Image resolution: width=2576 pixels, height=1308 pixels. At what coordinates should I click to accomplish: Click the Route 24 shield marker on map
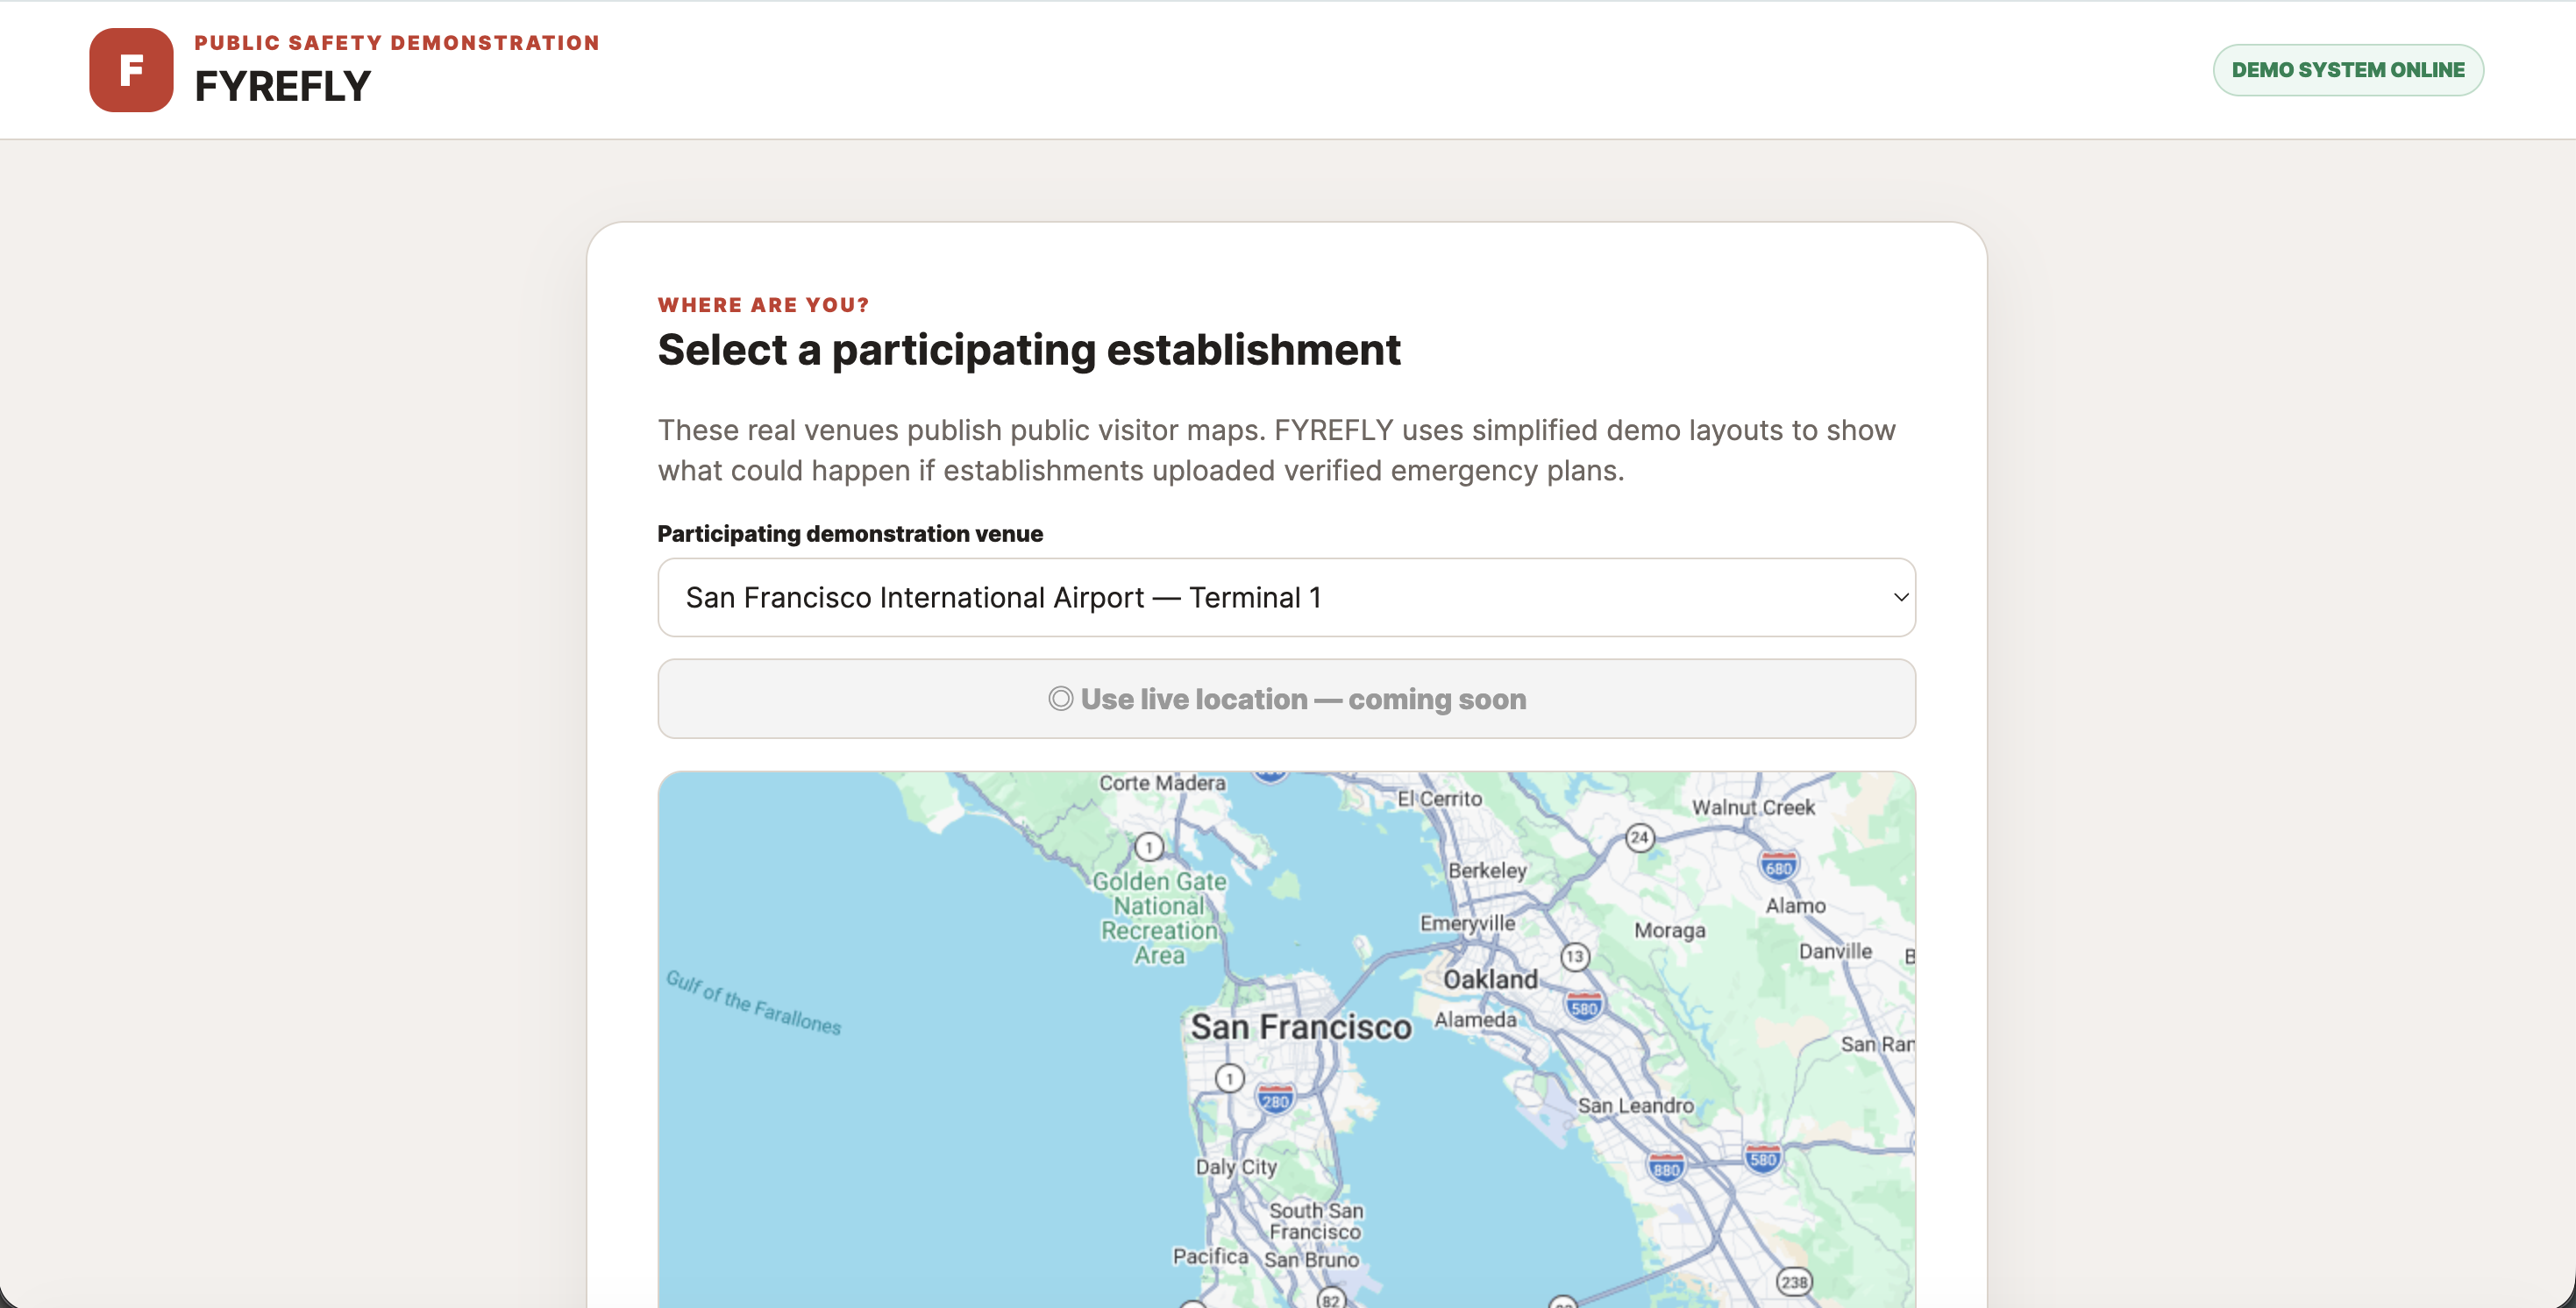pyautogui.click(x=1638, y=837)
